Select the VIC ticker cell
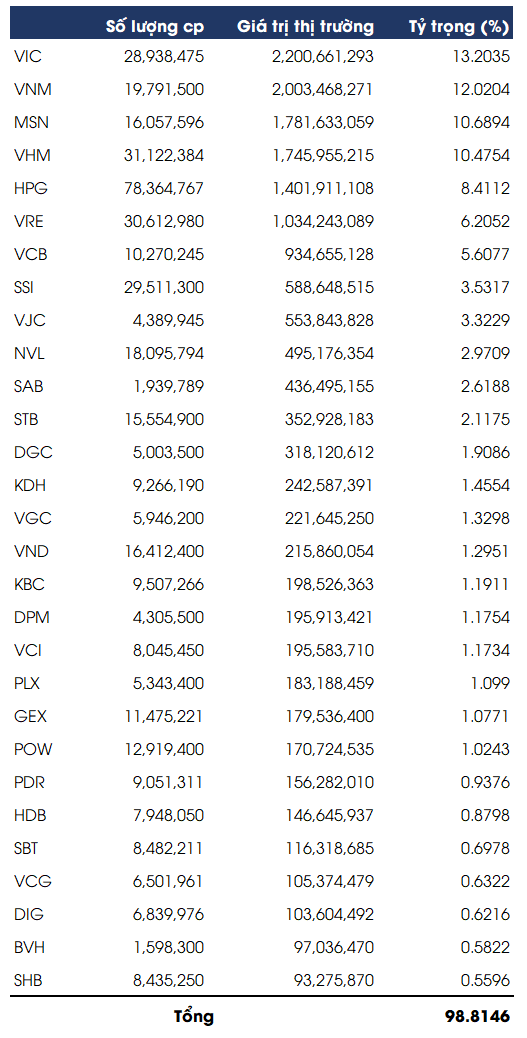527x1038 pixels. (27, 56)
